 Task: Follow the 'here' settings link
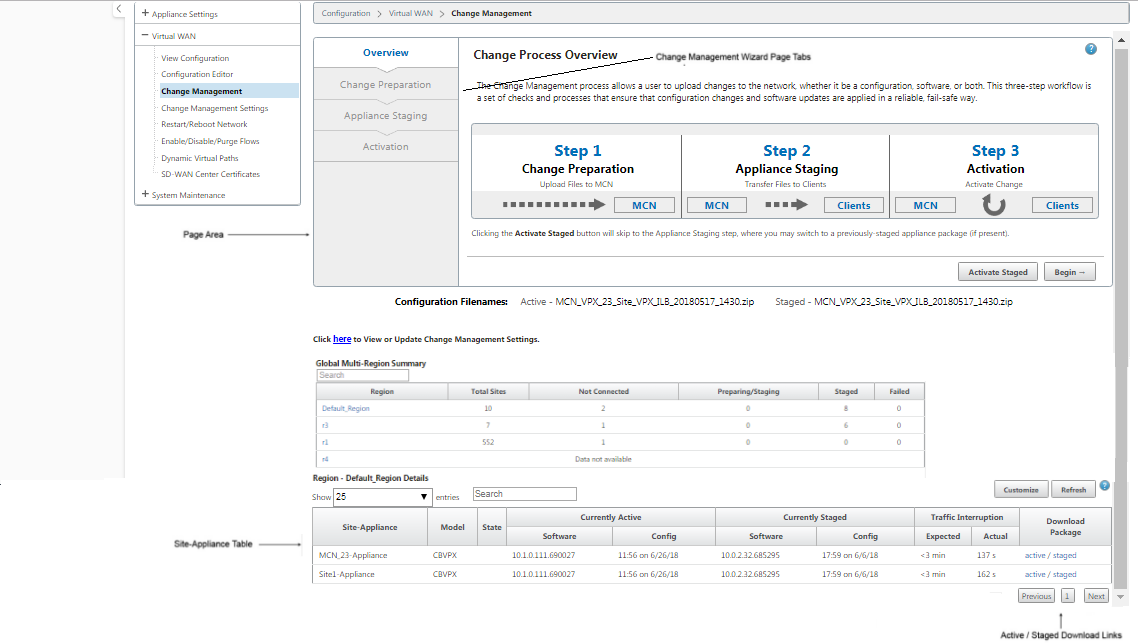click(342, 339)
